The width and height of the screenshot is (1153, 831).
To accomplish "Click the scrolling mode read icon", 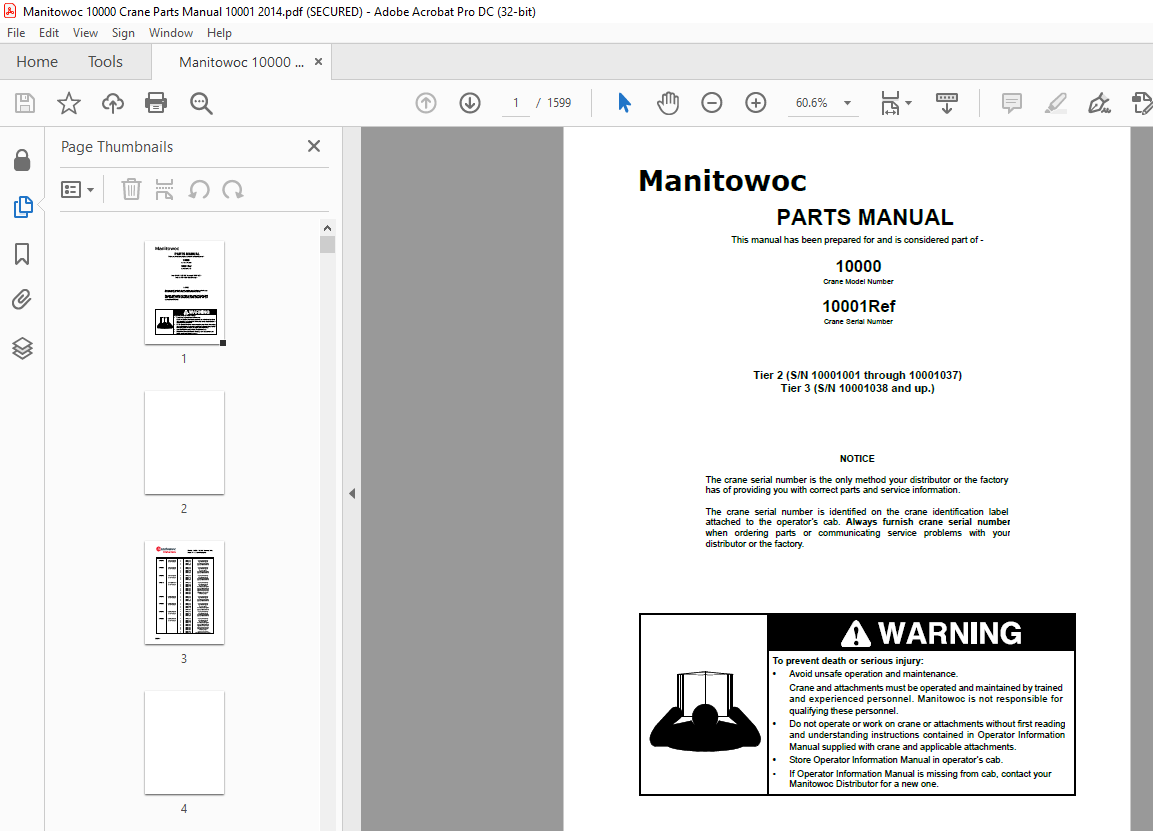I will coord(946,103).
